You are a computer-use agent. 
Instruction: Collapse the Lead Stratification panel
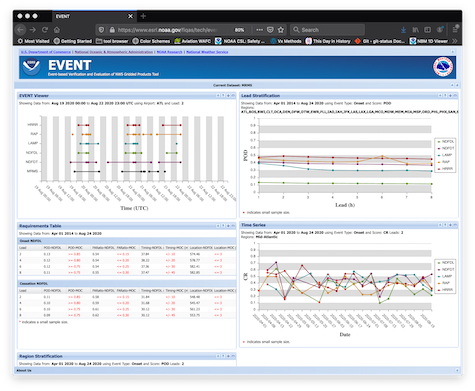click(455, 96)
